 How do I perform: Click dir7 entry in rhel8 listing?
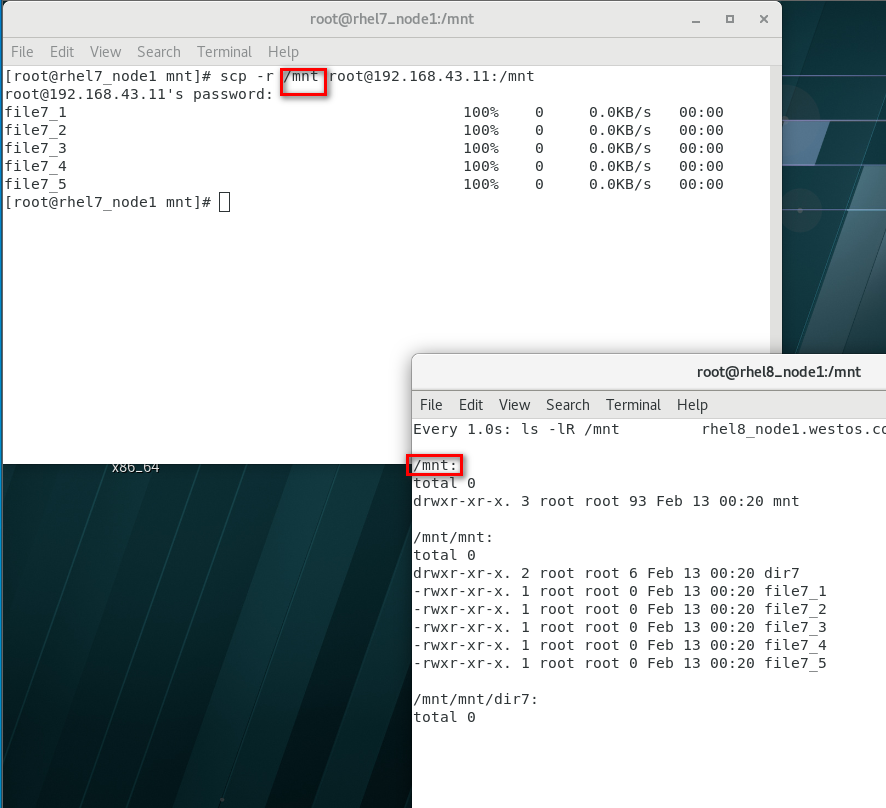click(781, 574)
